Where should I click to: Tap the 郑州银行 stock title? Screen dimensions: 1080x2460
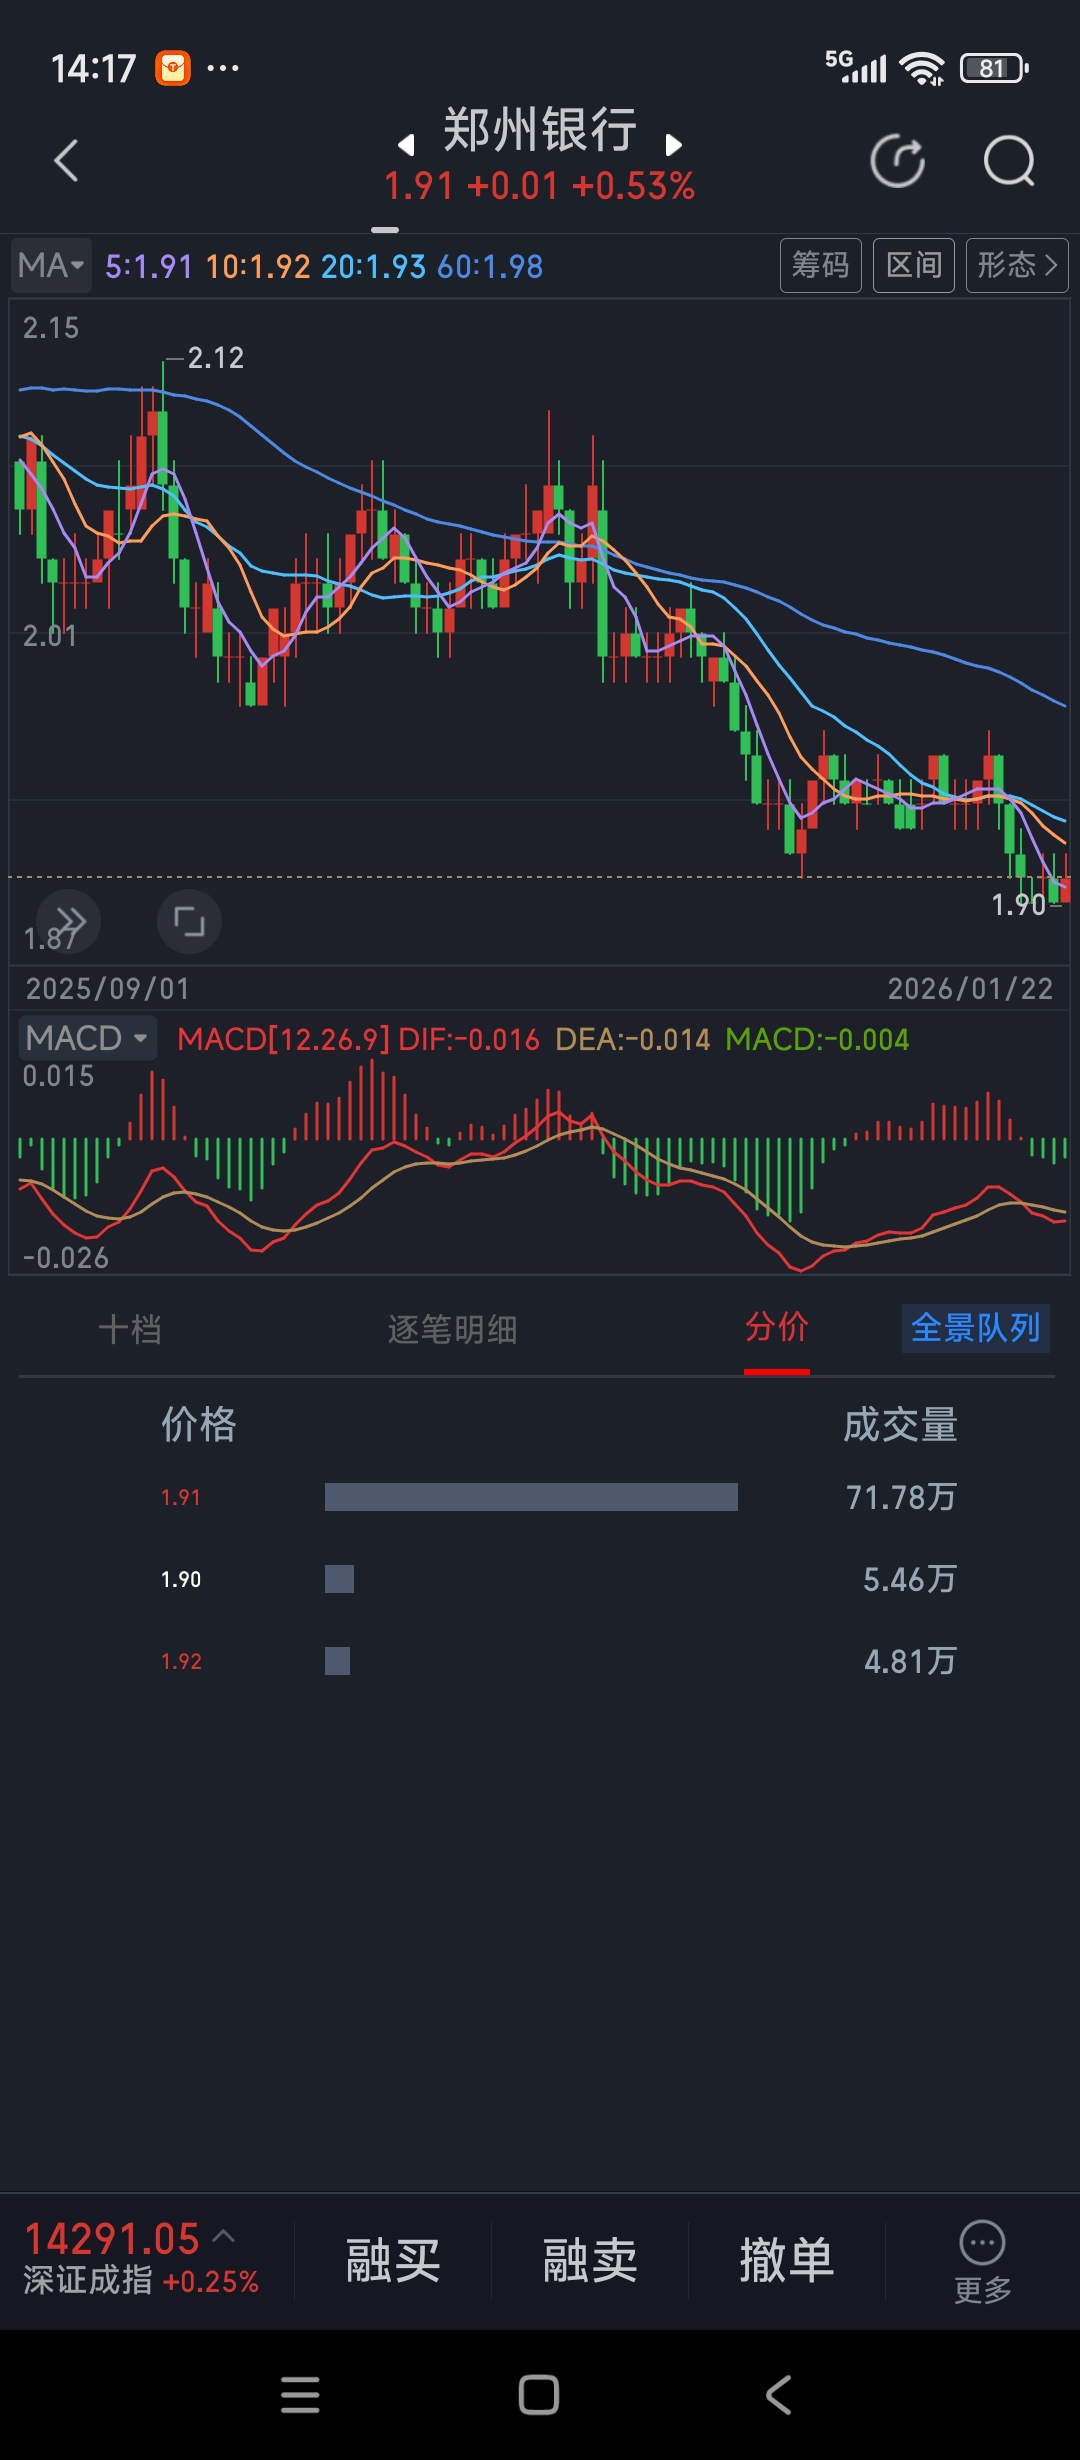pyautogui.click(x=540, y=130)
